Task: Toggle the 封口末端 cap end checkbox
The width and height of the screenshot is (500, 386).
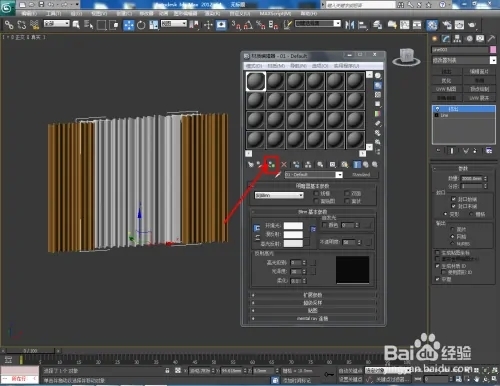Action: (453, 206)
